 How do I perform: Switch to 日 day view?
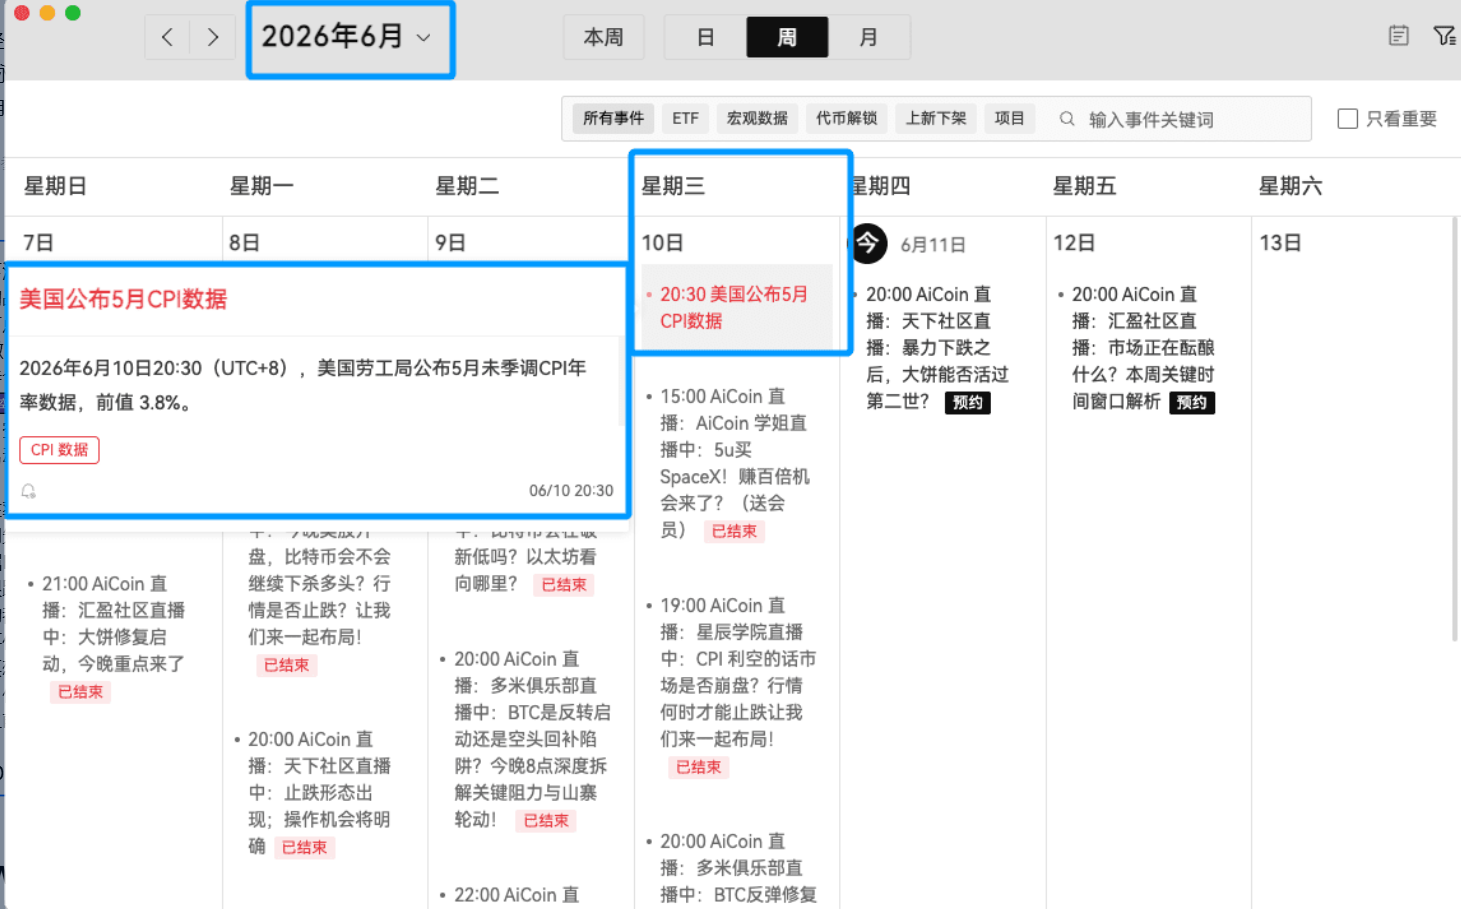click(705, 37)
